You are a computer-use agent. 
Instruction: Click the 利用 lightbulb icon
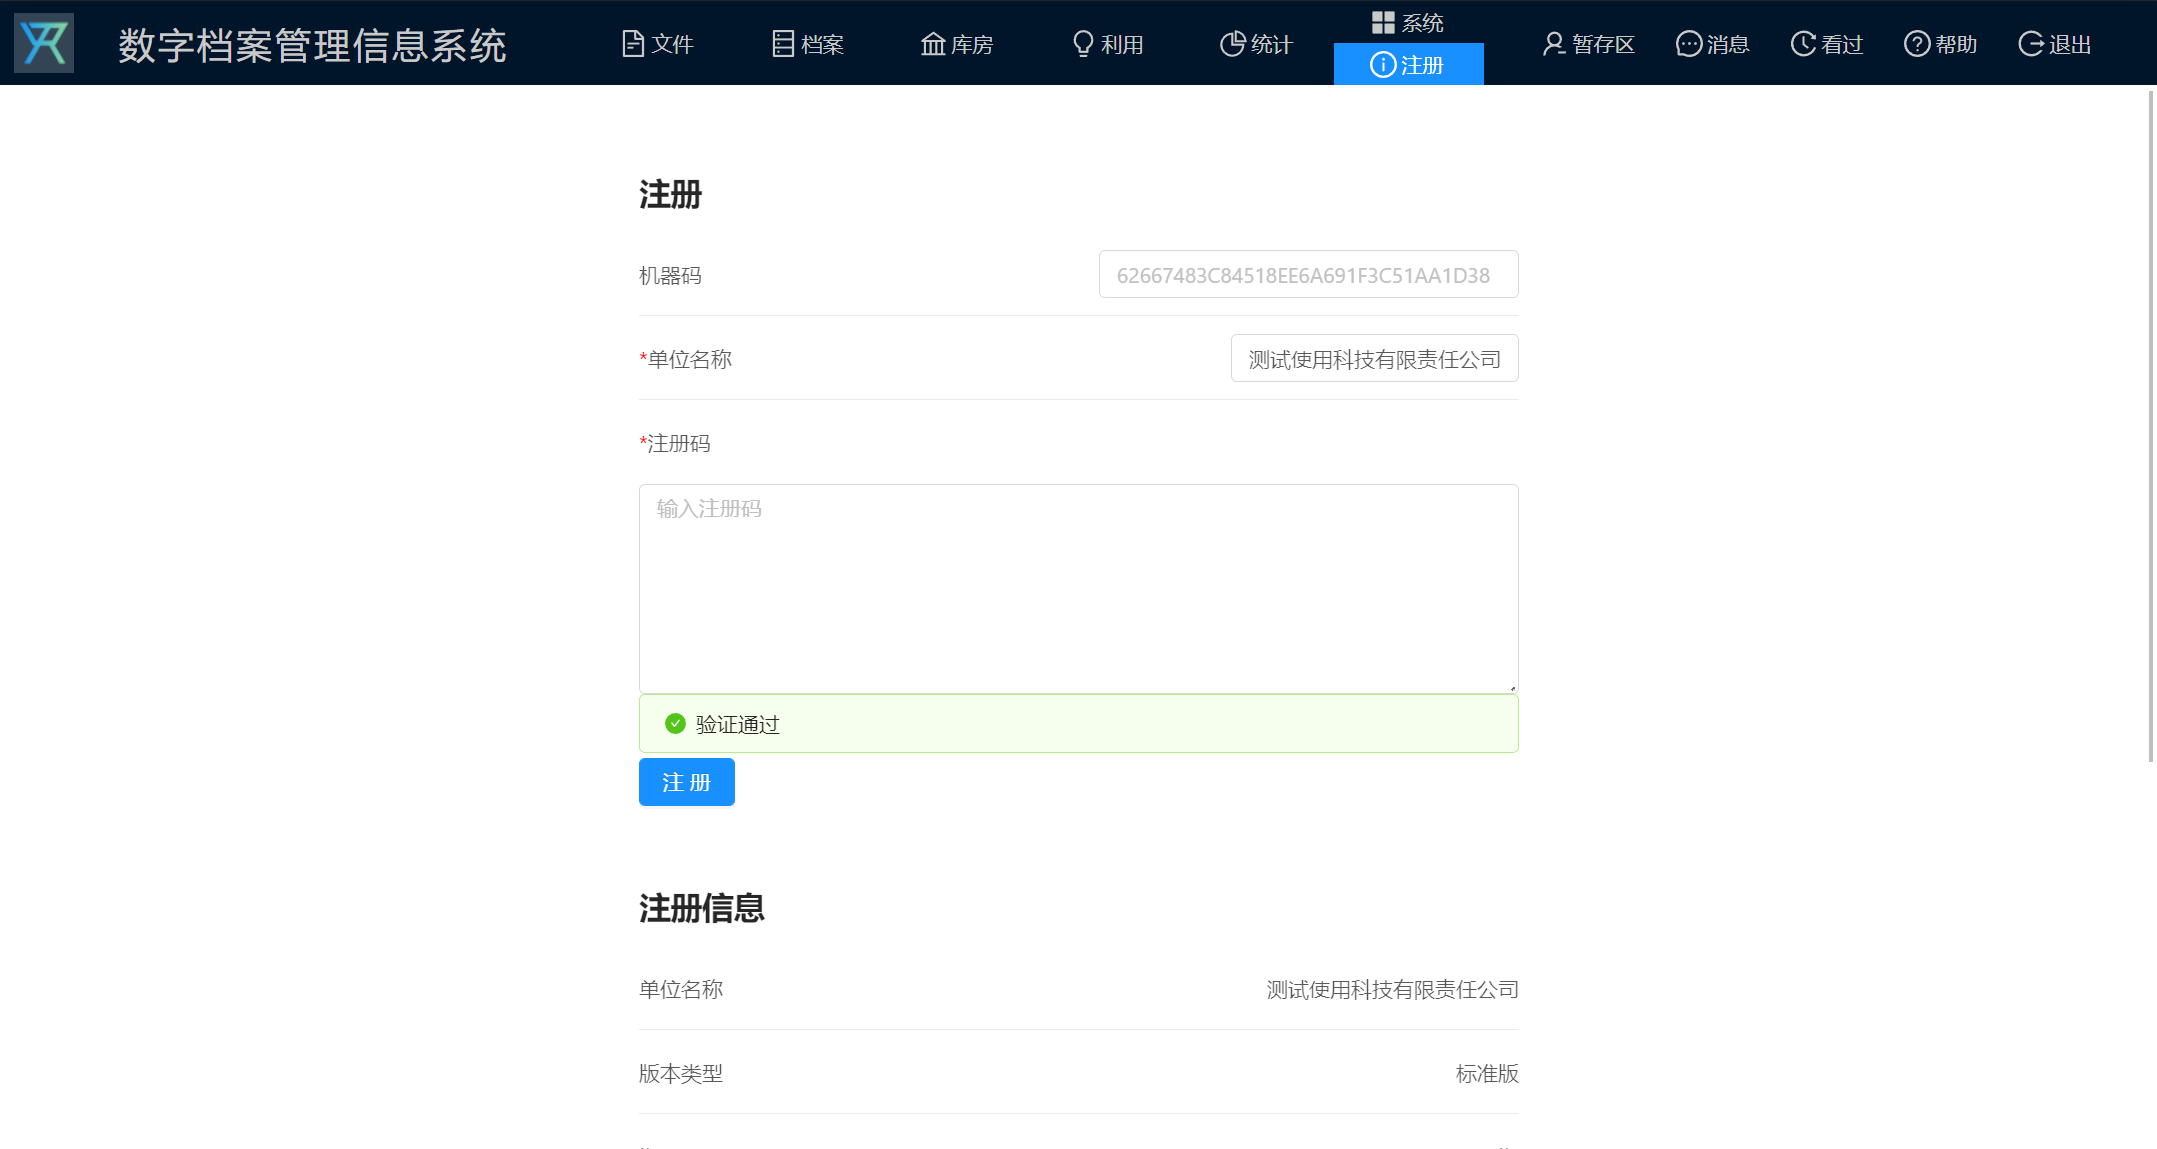point(1083,44)
